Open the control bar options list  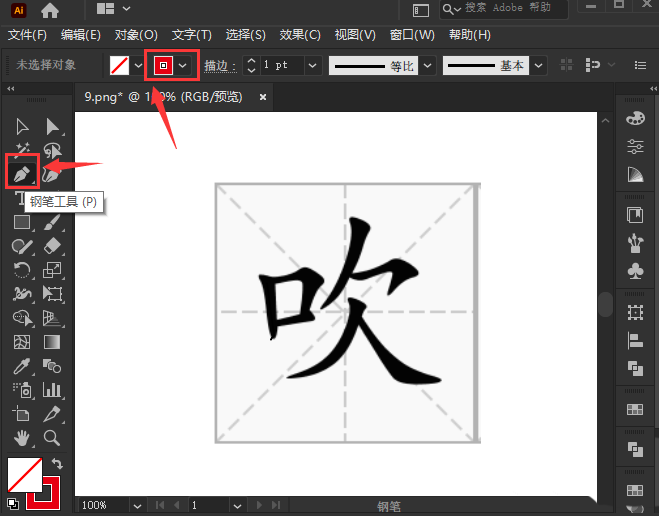coord(640,65)
